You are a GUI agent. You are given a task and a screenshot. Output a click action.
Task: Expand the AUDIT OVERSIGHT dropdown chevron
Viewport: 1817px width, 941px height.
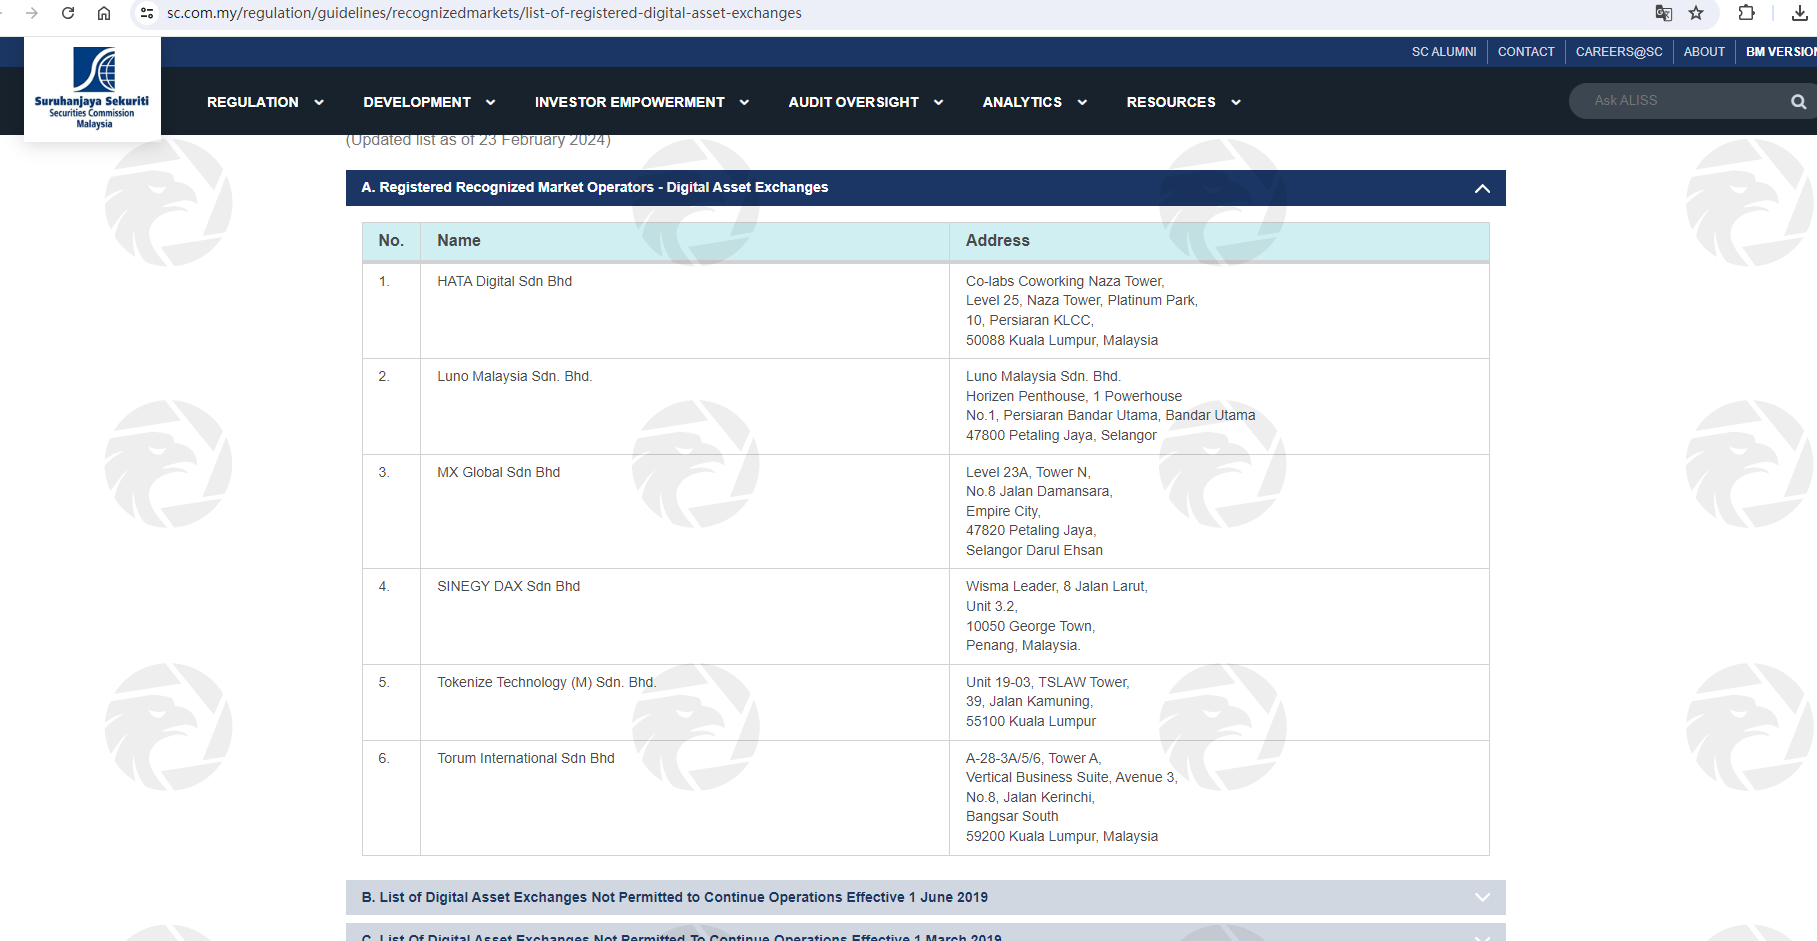[x=939, y=102]
